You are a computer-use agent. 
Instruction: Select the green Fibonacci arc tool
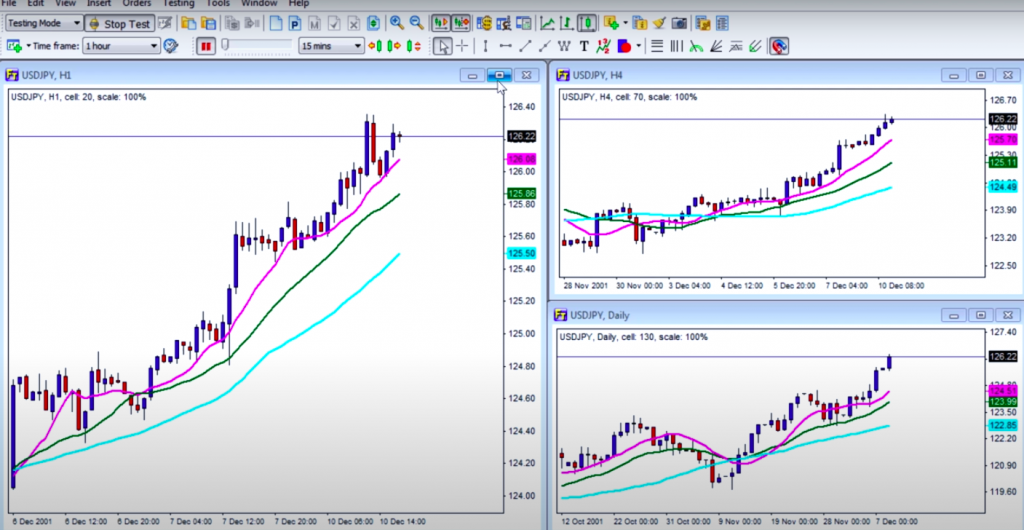pyautogui.click(x=696, y=46)
